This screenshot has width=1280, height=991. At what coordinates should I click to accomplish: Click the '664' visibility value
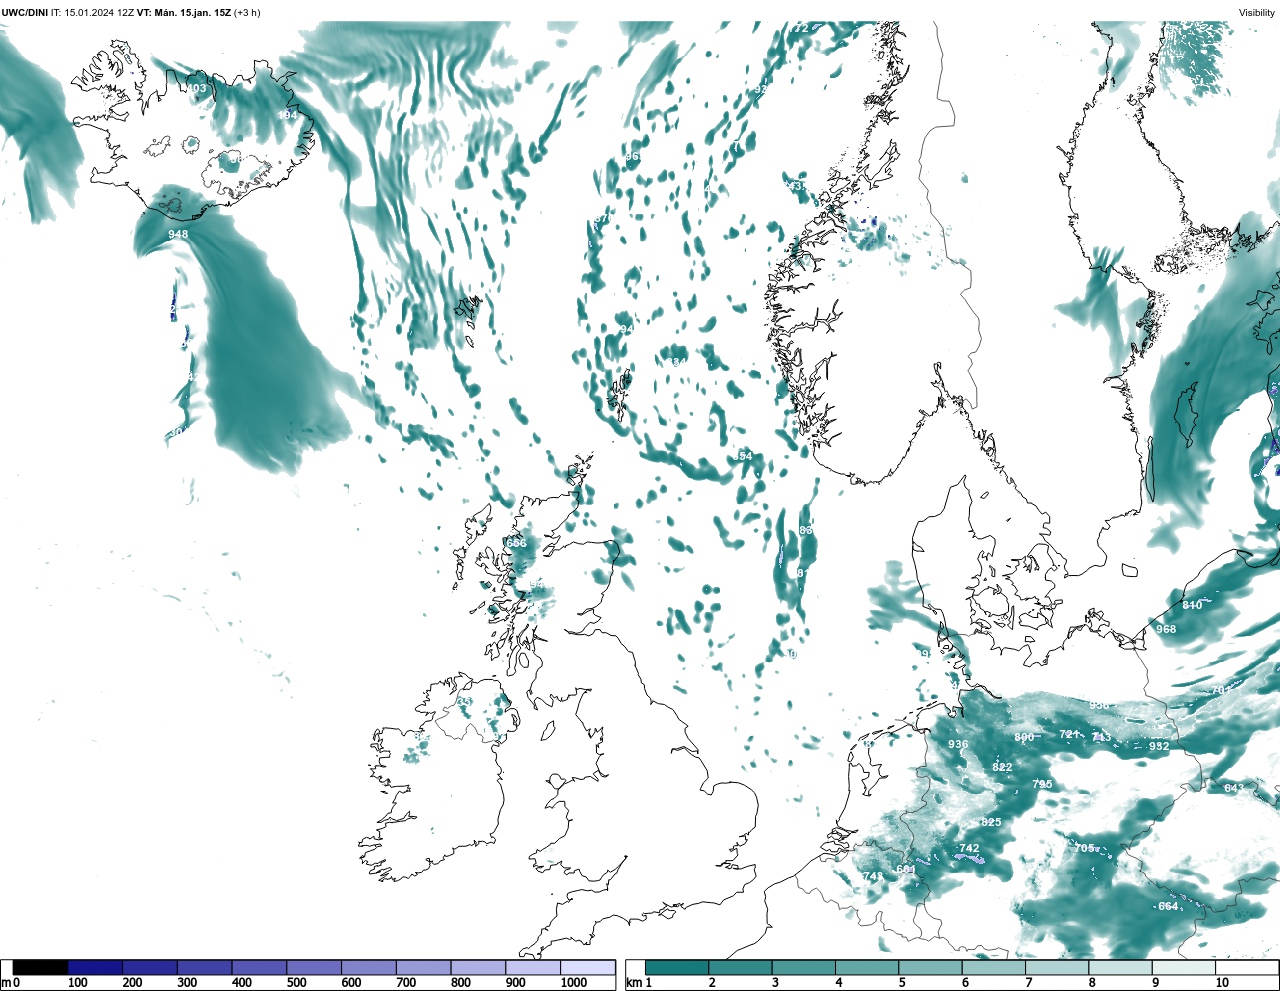pos(1168,906)
